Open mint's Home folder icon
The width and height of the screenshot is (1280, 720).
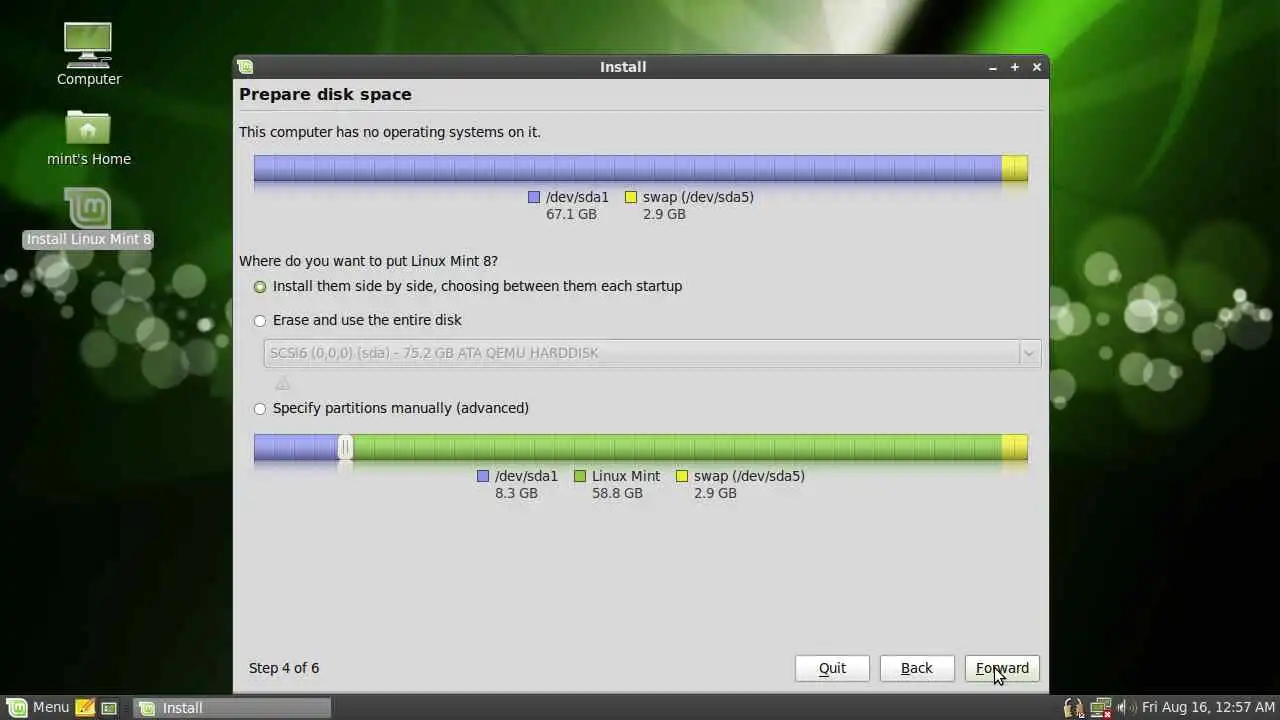point(88,137)
